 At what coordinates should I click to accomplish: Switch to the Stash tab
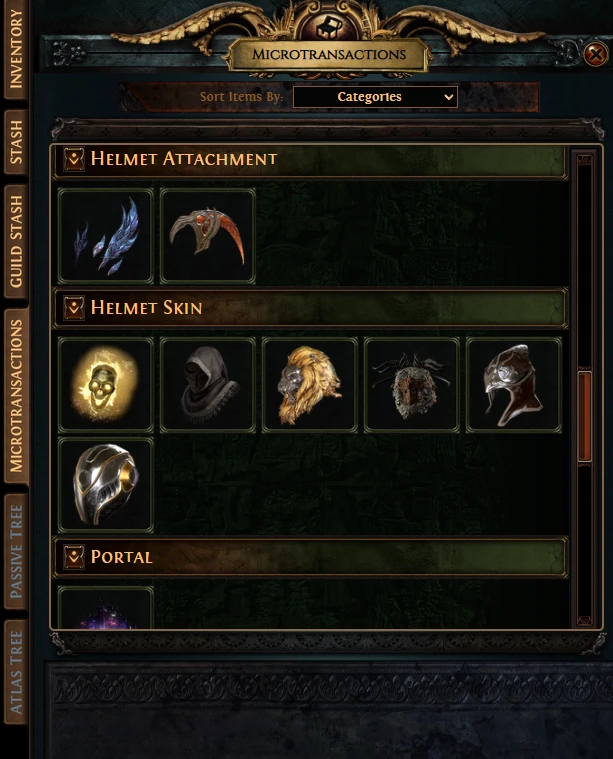(15, 142)
